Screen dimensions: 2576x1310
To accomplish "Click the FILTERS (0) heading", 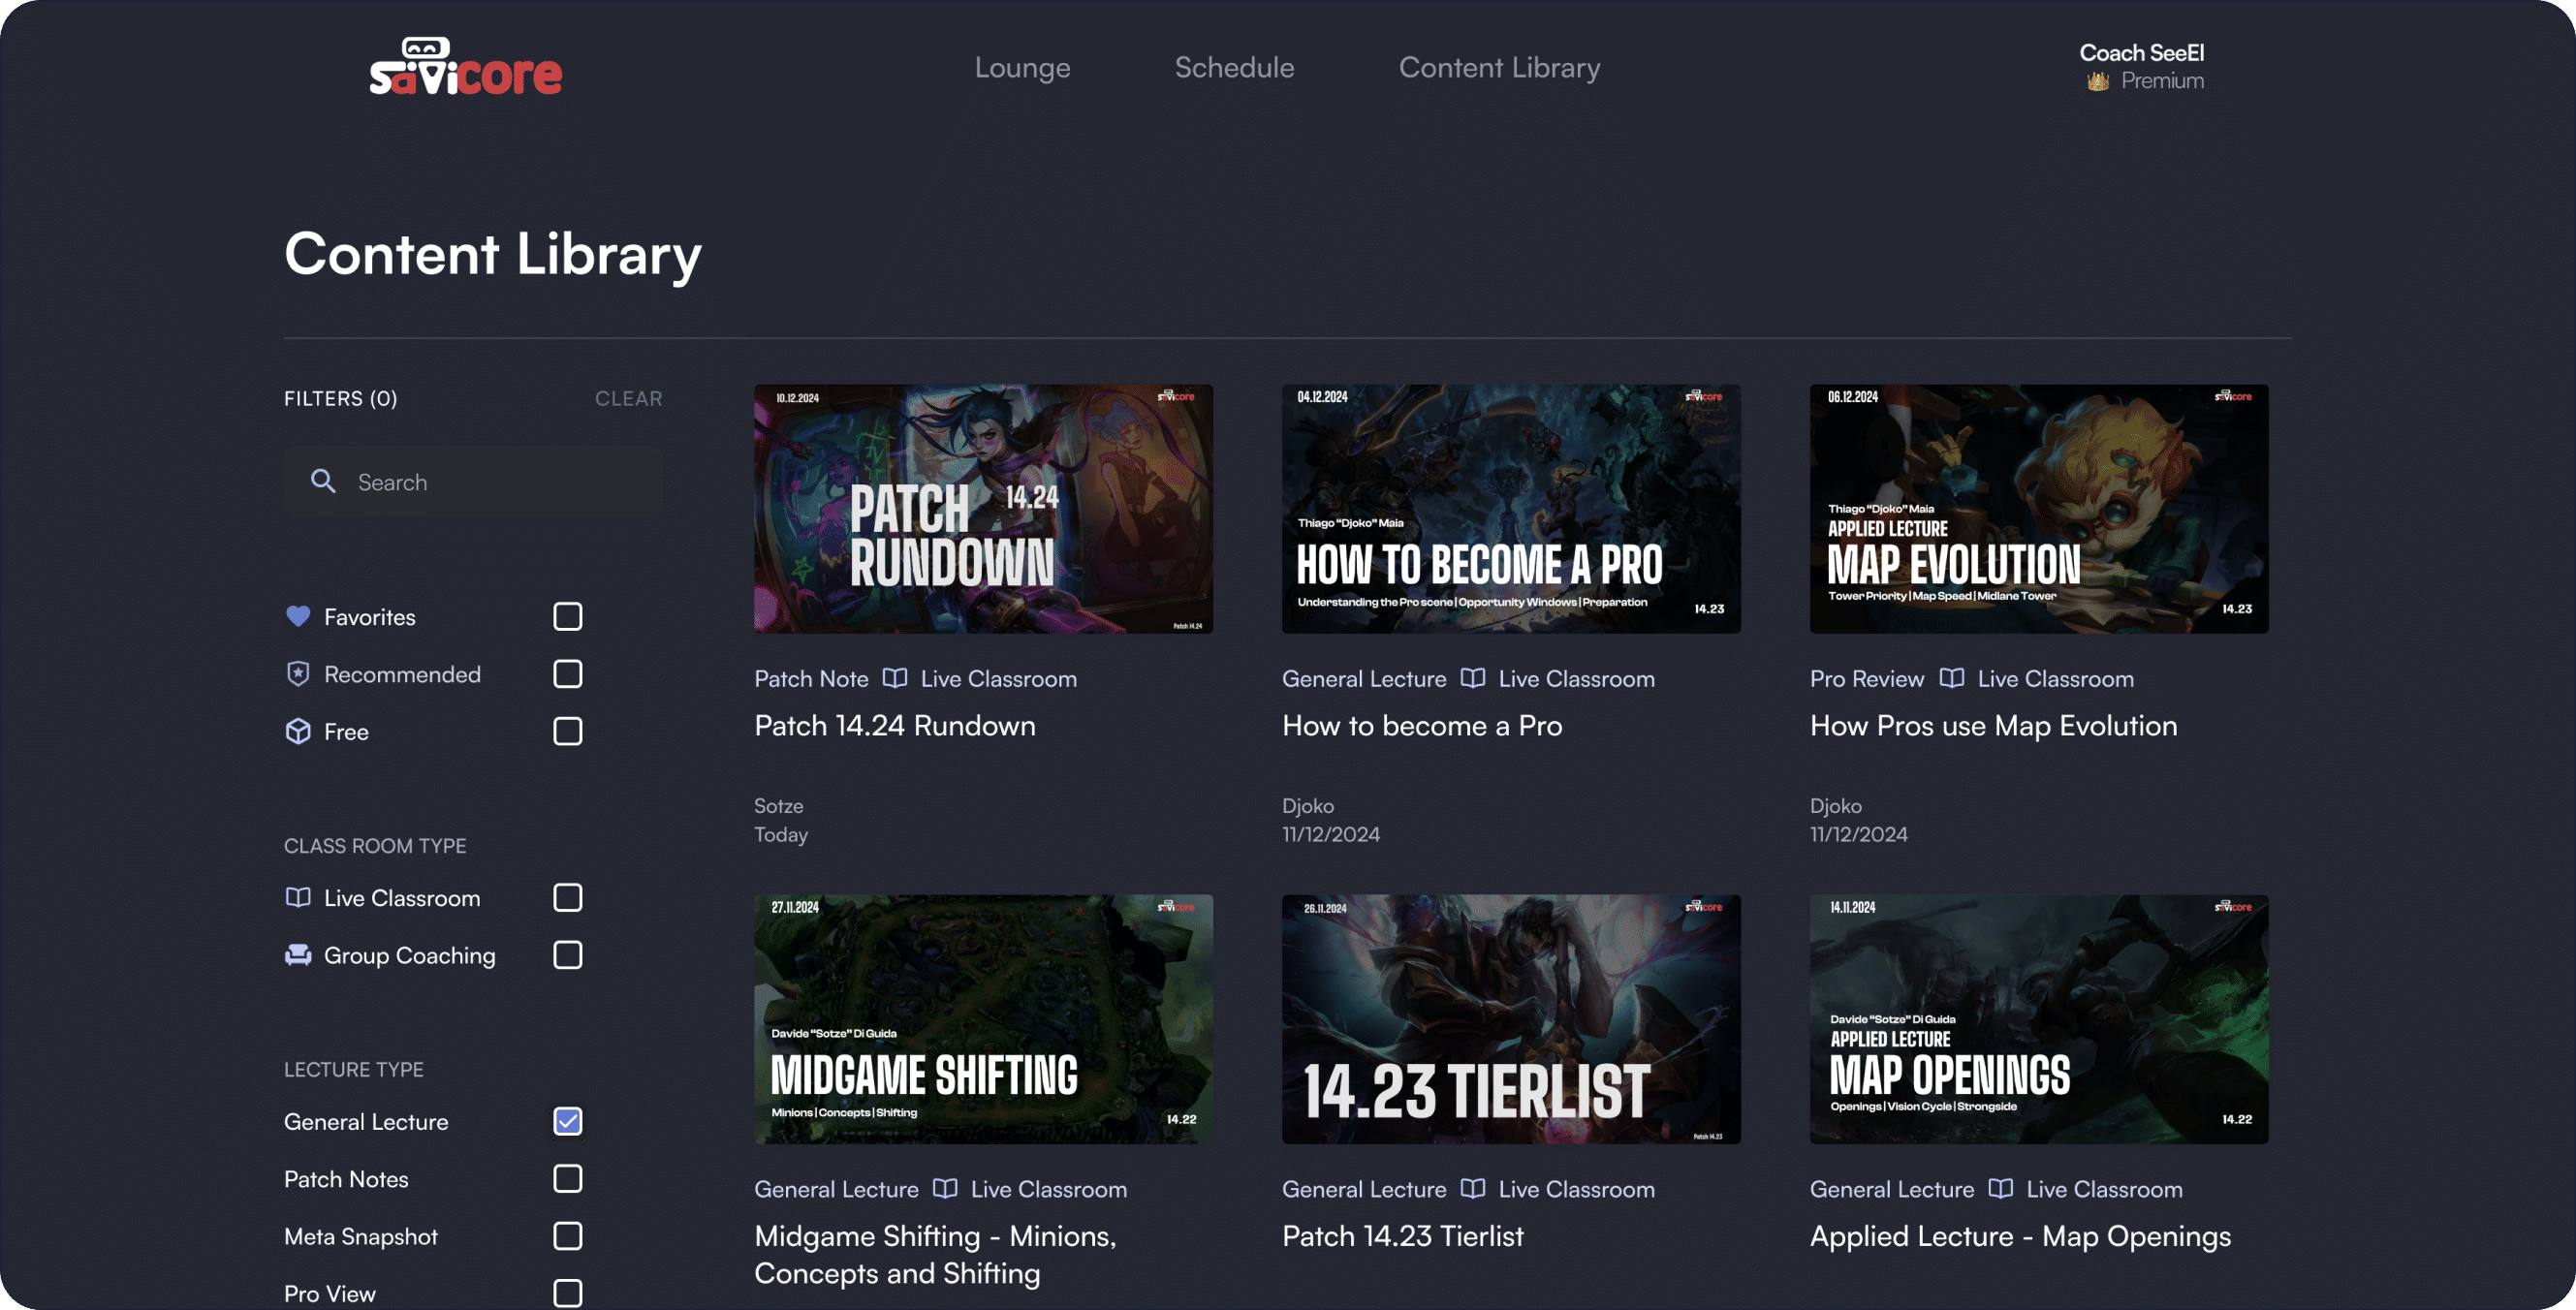I will (340, 398).
